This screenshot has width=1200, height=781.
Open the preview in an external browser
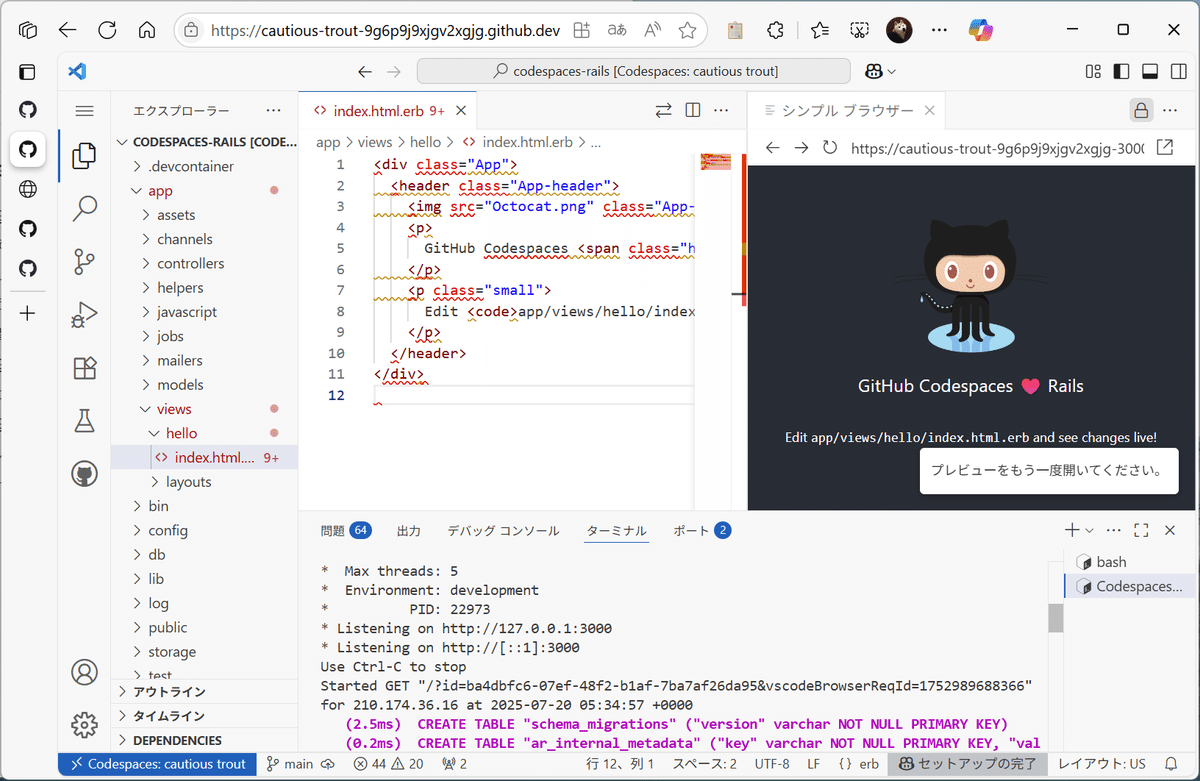coord(1164,148)
